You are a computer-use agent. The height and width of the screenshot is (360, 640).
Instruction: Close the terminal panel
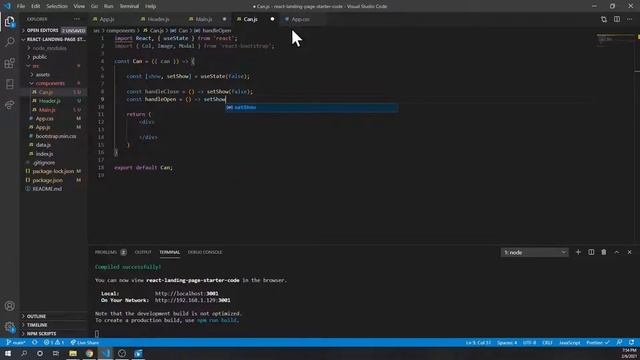click(629, 252)
